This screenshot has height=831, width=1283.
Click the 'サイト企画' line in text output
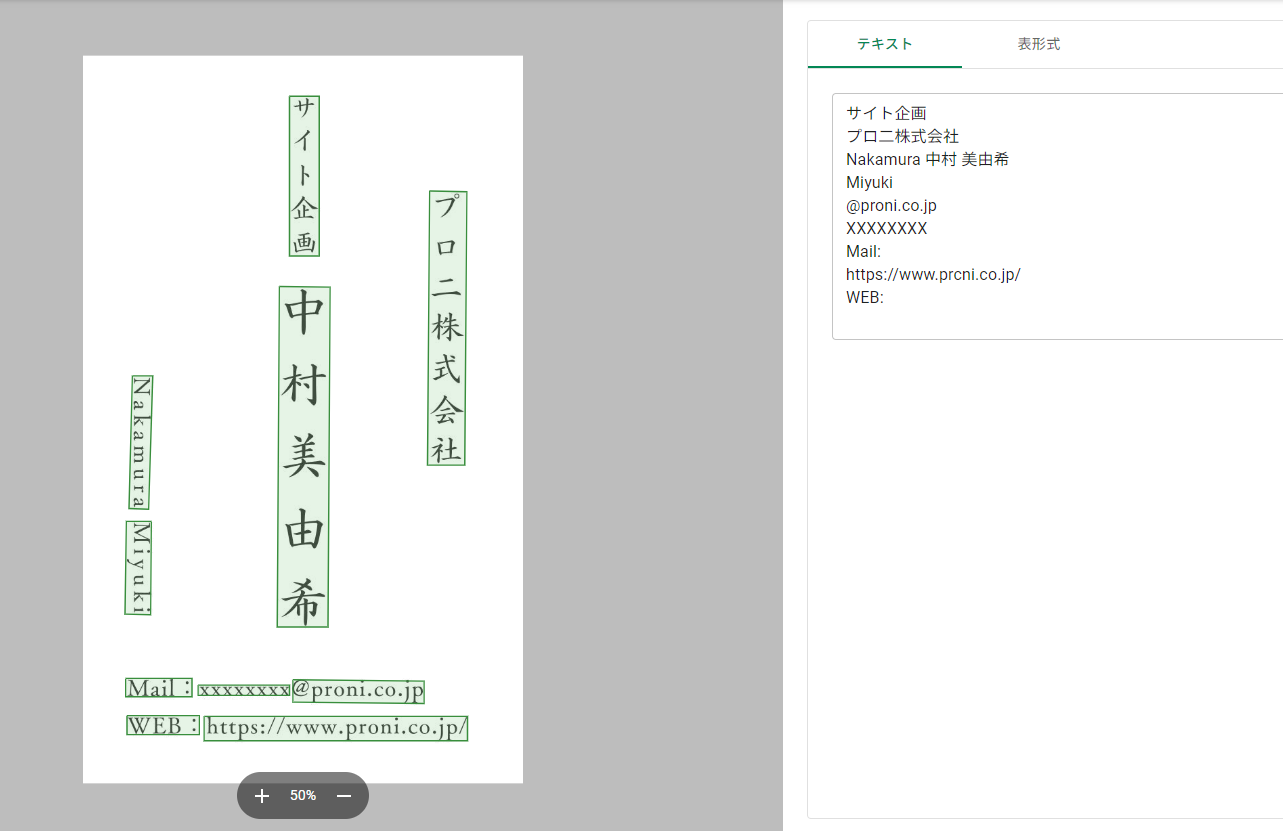tap(886, 113)
